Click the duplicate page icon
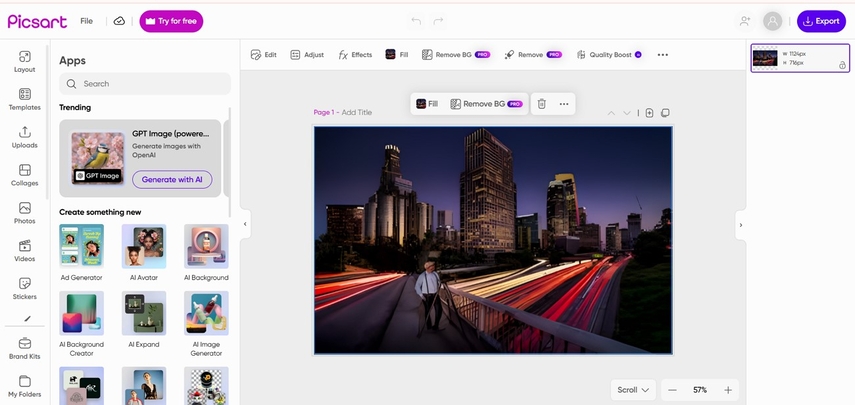The width and height of the screenshot is (855, 405). [665, 113]
